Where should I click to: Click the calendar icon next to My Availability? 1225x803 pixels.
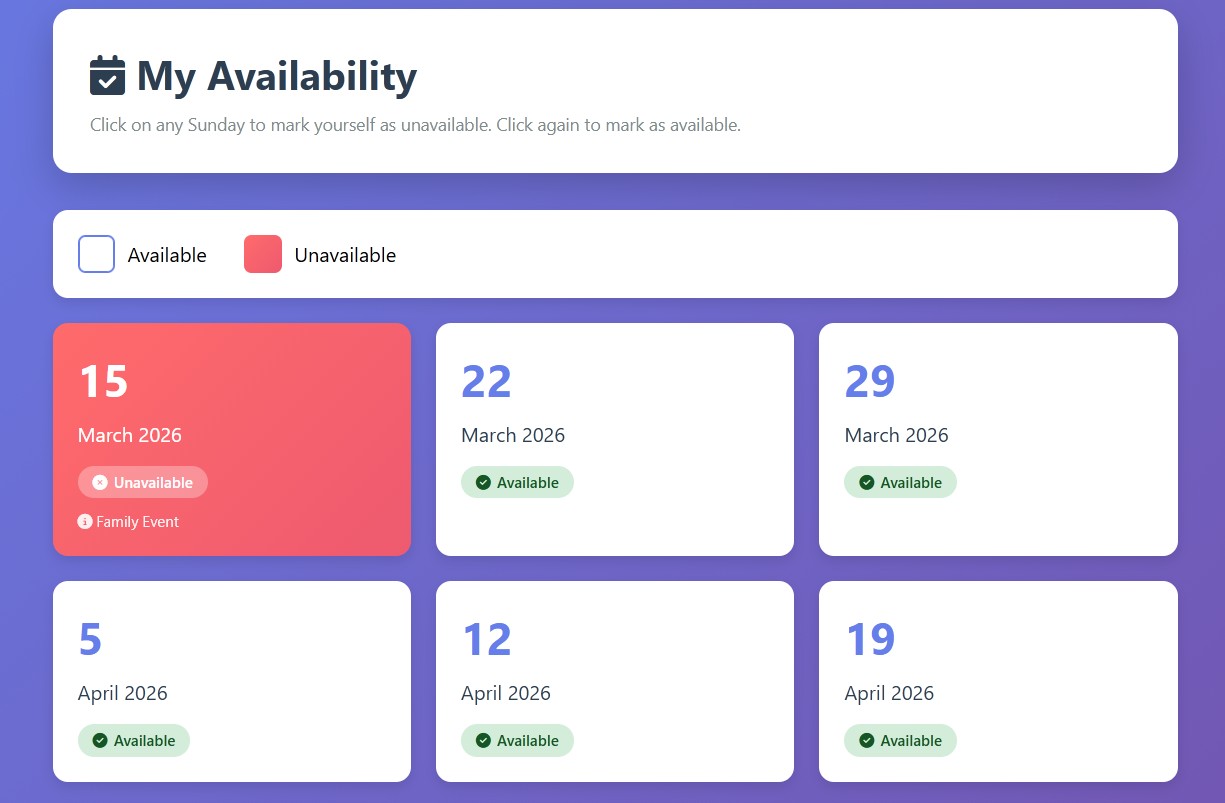(x=107, y=73)
